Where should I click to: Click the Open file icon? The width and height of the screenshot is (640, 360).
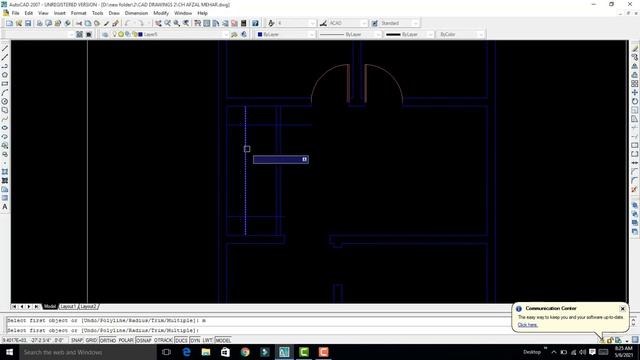(19, 23)
